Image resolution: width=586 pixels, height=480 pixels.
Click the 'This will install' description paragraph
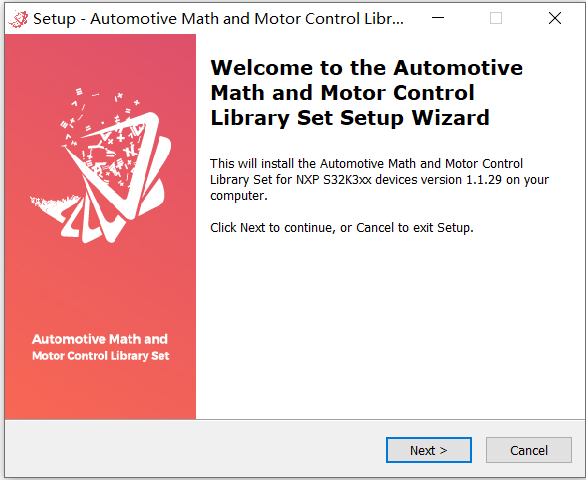click(x=379, y=179)
